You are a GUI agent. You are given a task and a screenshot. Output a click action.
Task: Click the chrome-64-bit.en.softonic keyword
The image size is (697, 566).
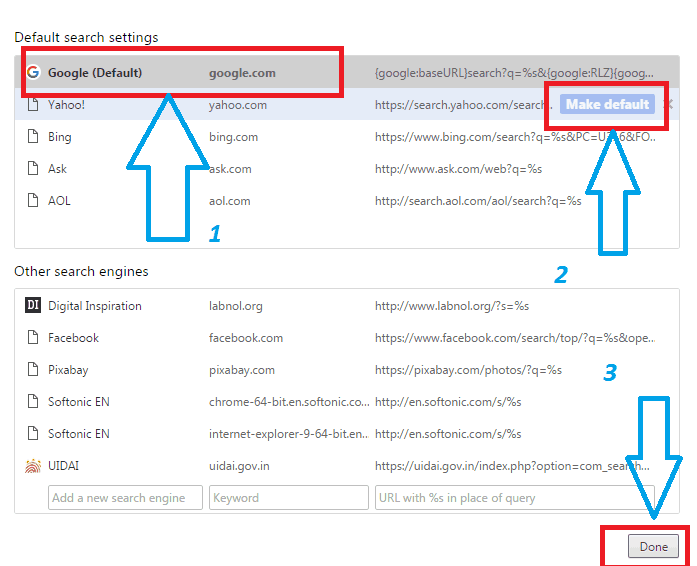(289, 402)
